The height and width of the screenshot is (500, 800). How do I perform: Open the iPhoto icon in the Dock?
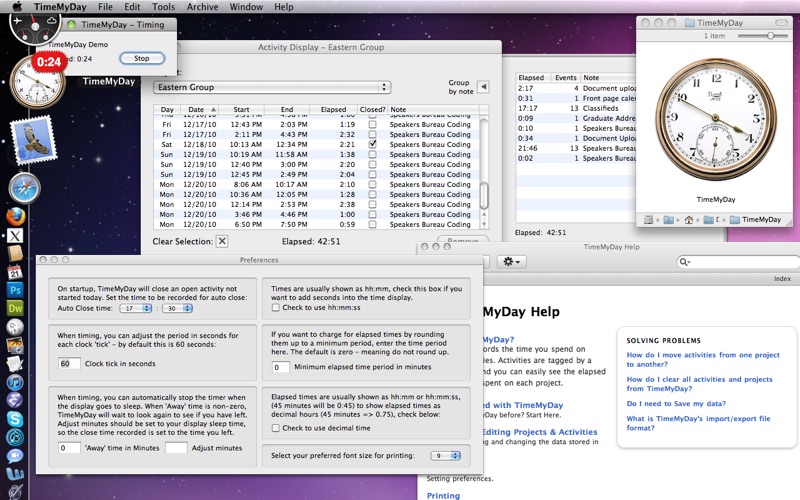(x=15, y=345)
